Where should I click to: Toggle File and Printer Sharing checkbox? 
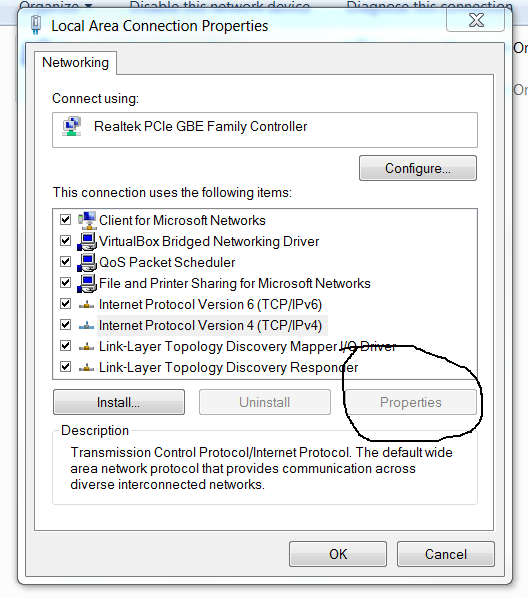(66, 283)
